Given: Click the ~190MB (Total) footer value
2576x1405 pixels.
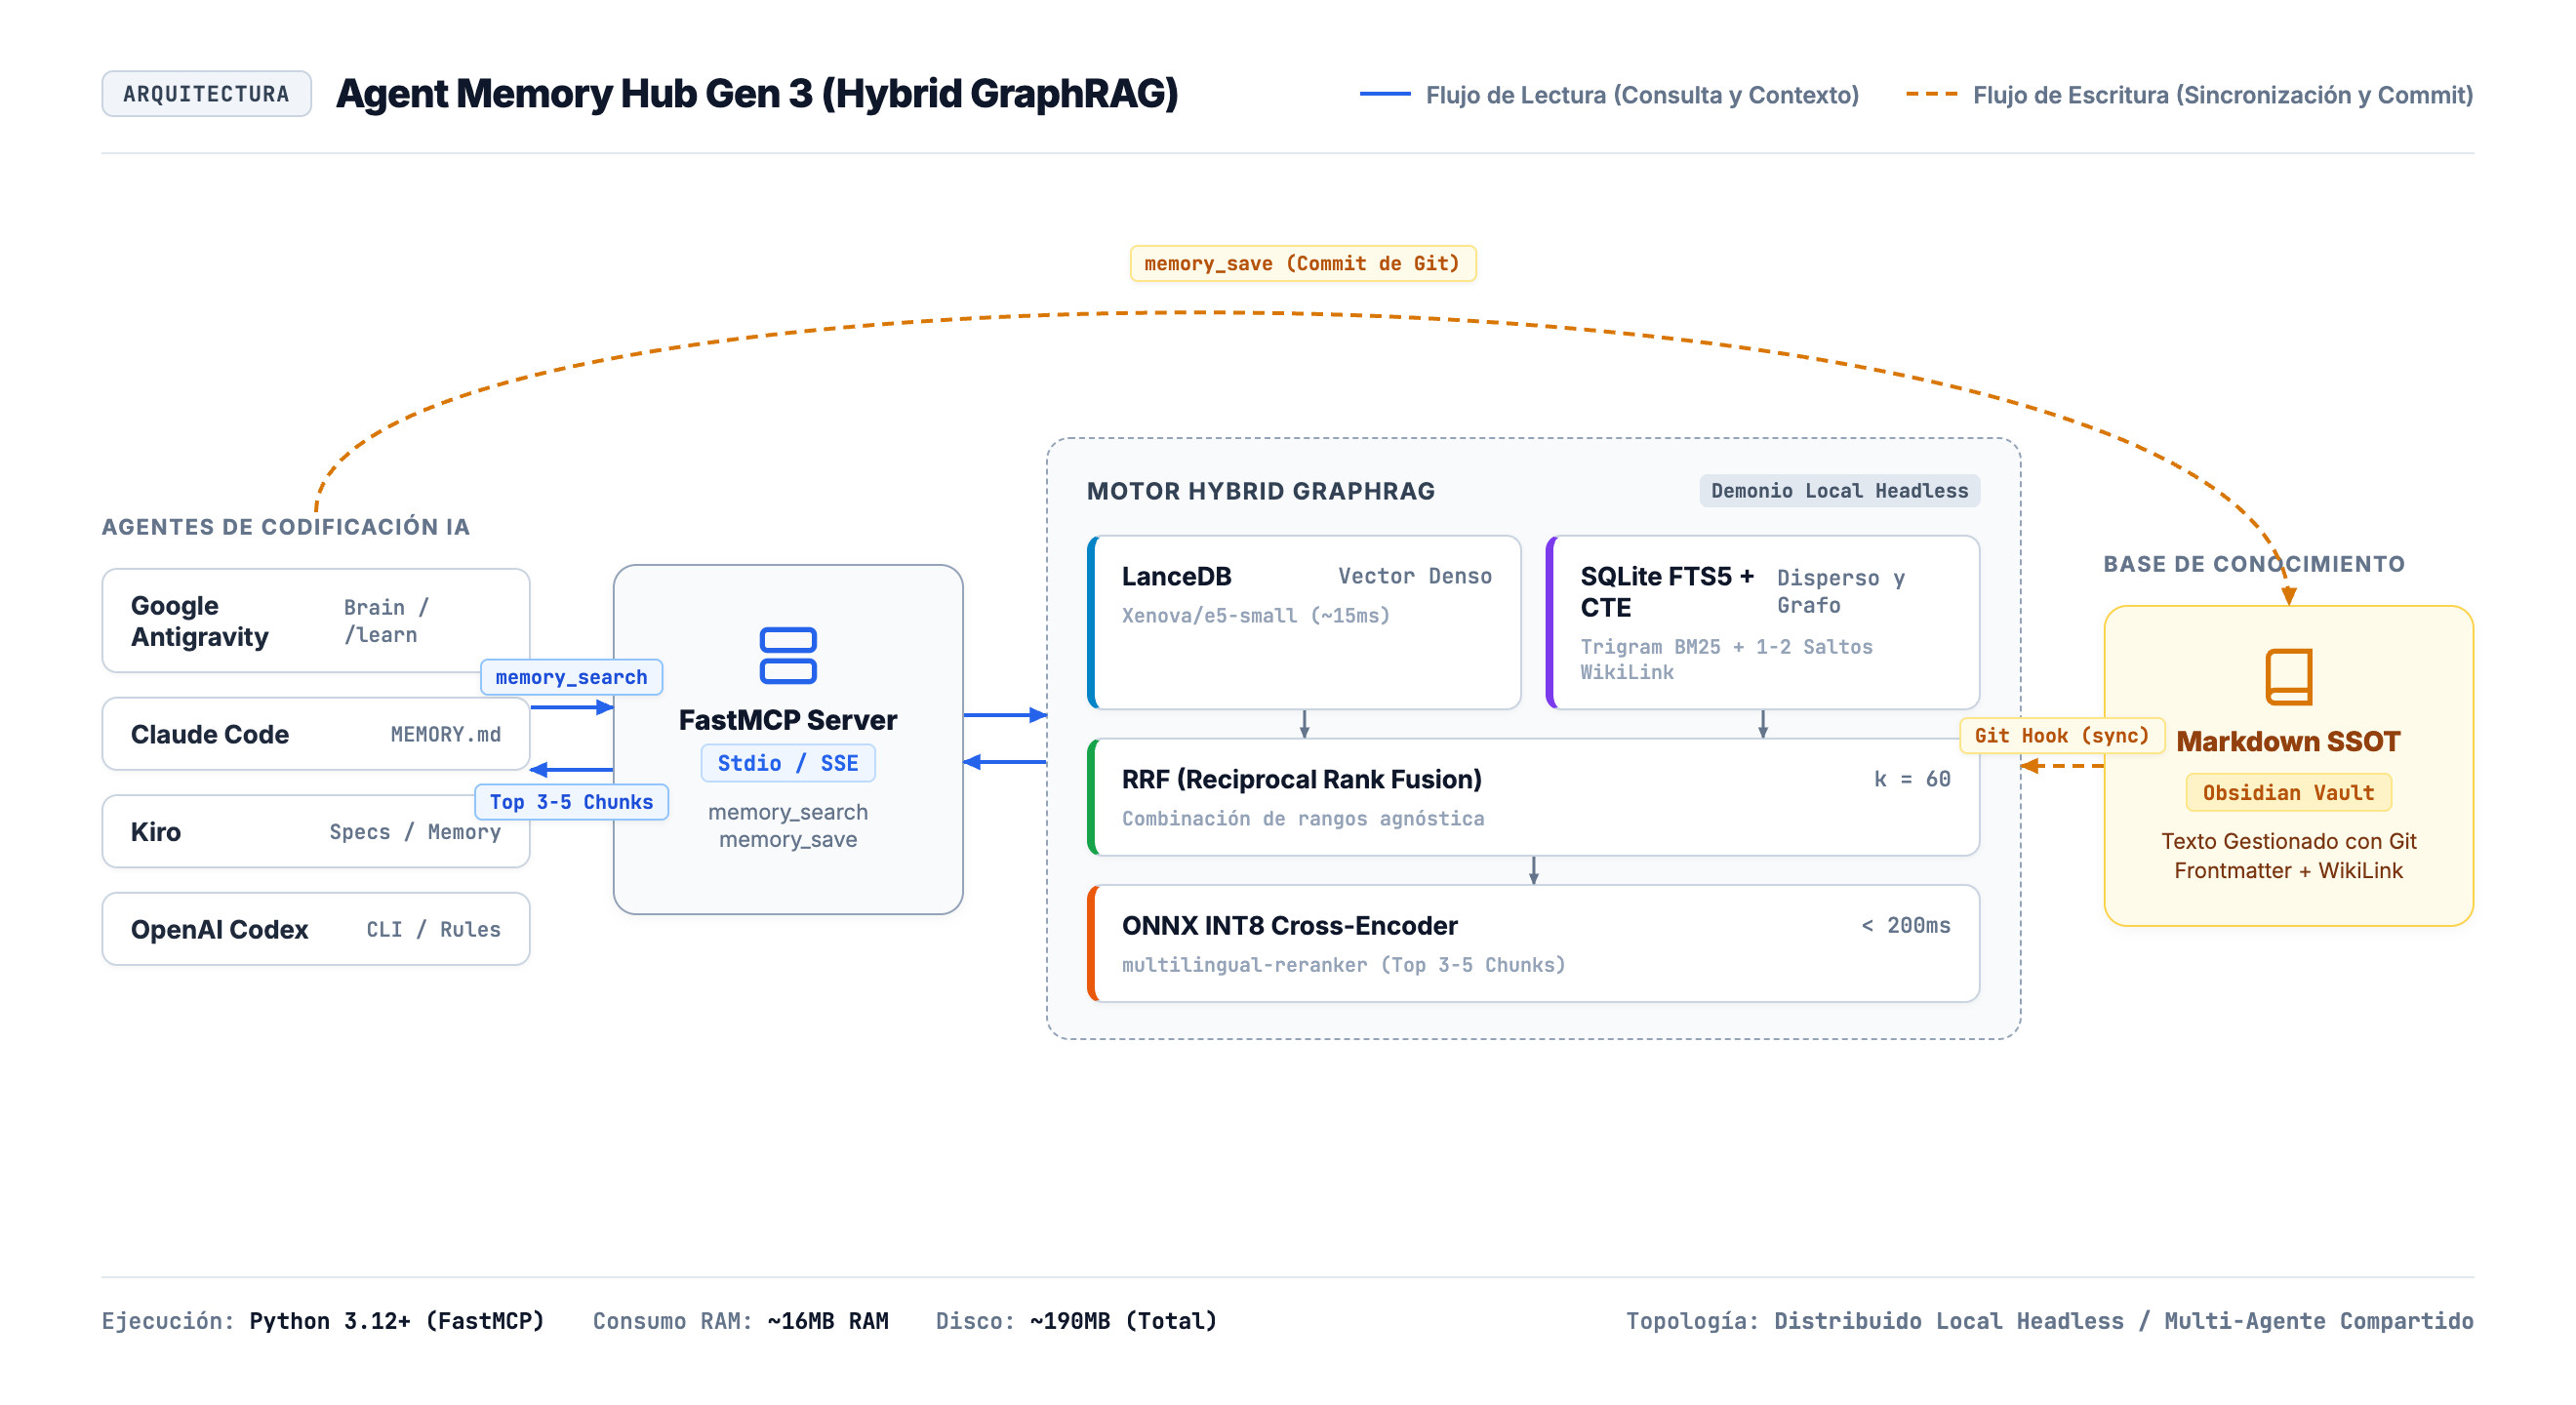Looking at the screenshot, I should pyautogui.click(x=1123, y=1321).
